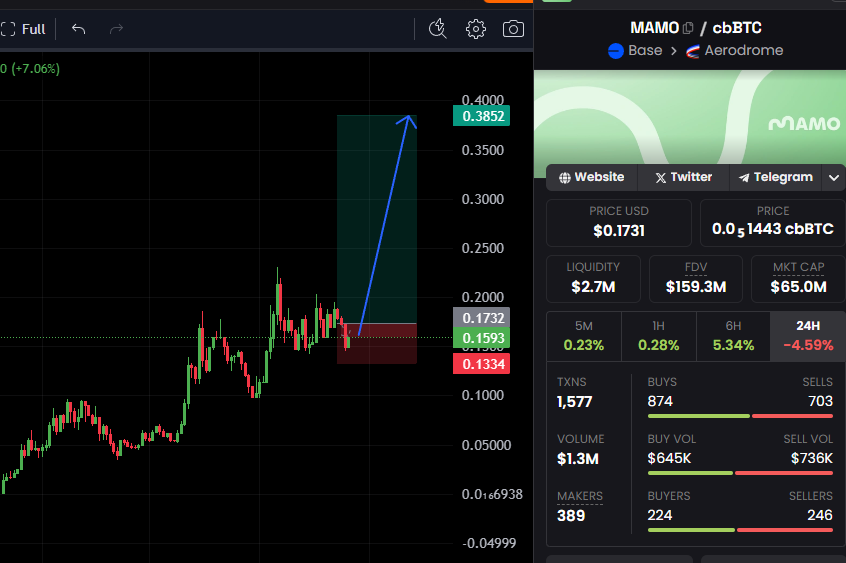Click the green long position profit zone
This screenshot has height=563, width=846.
[x=377, y=219]
